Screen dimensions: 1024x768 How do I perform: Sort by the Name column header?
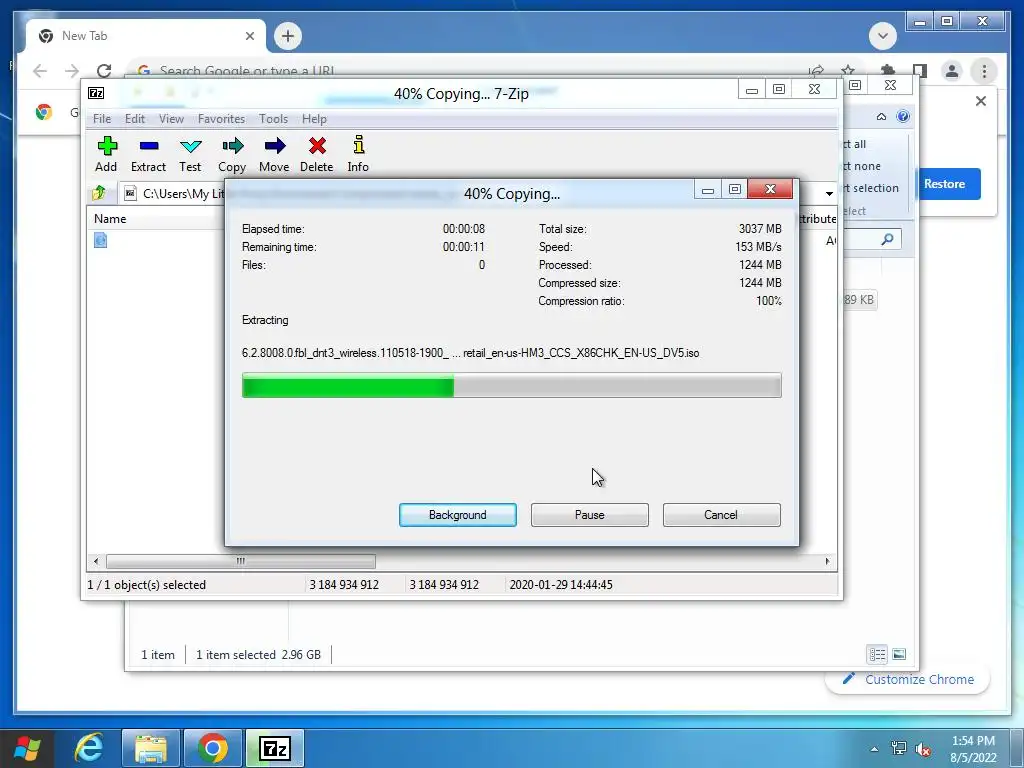pos(110,219)
